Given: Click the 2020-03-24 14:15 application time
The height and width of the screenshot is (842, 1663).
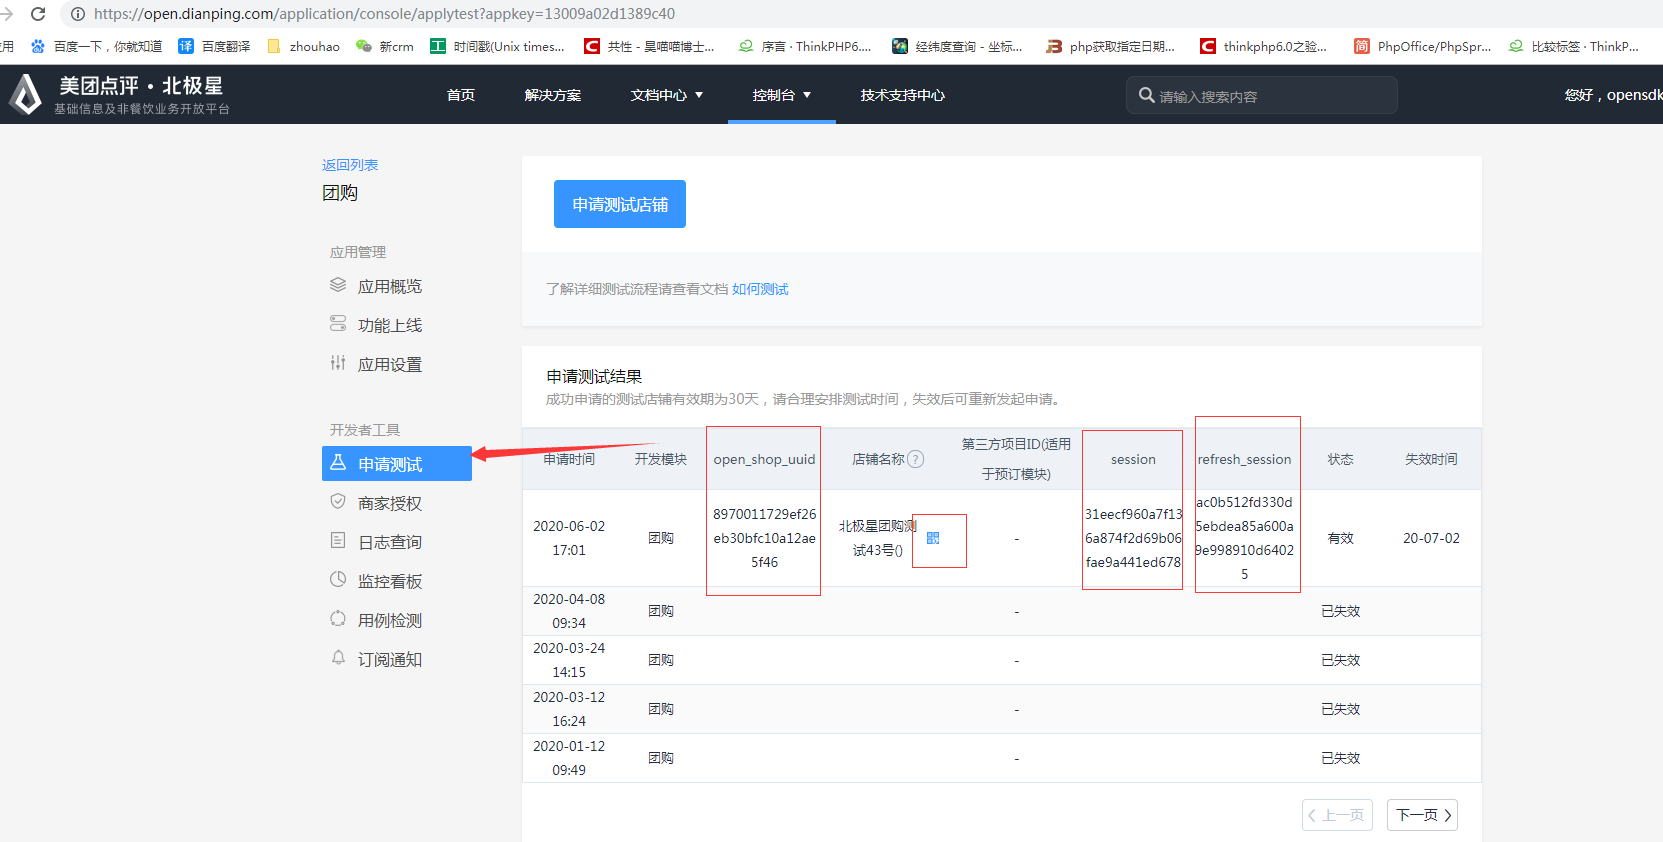Looking at the screenshot, I should 569,660.
